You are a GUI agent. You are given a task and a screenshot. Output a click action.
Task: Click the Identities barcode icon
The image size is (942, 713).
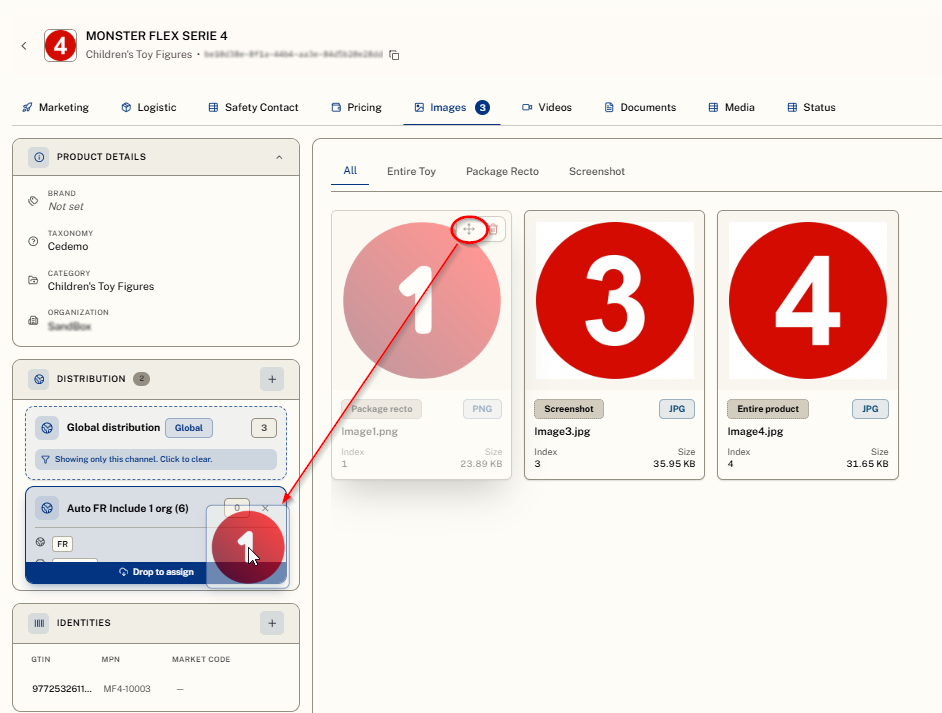click(x=39, y=623)
